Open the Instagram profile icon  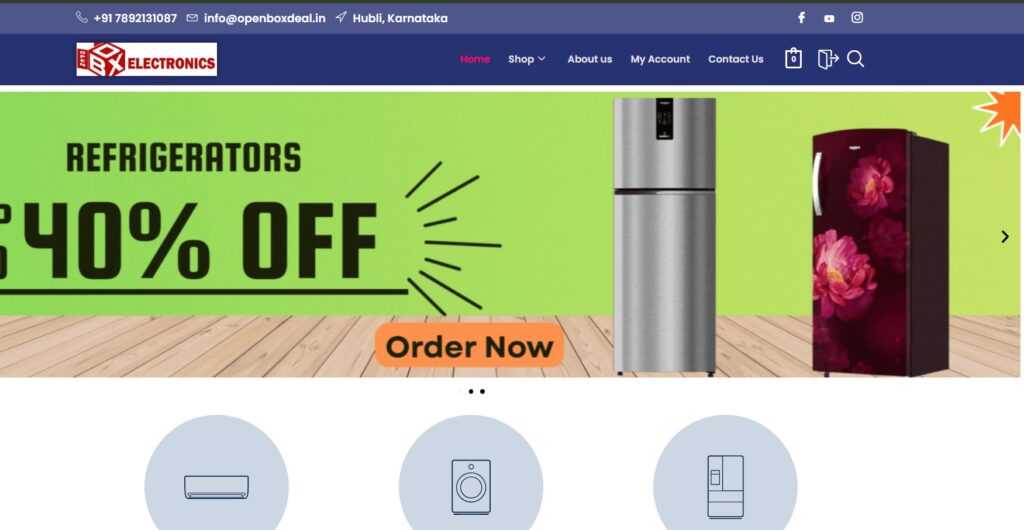[857, 18]
